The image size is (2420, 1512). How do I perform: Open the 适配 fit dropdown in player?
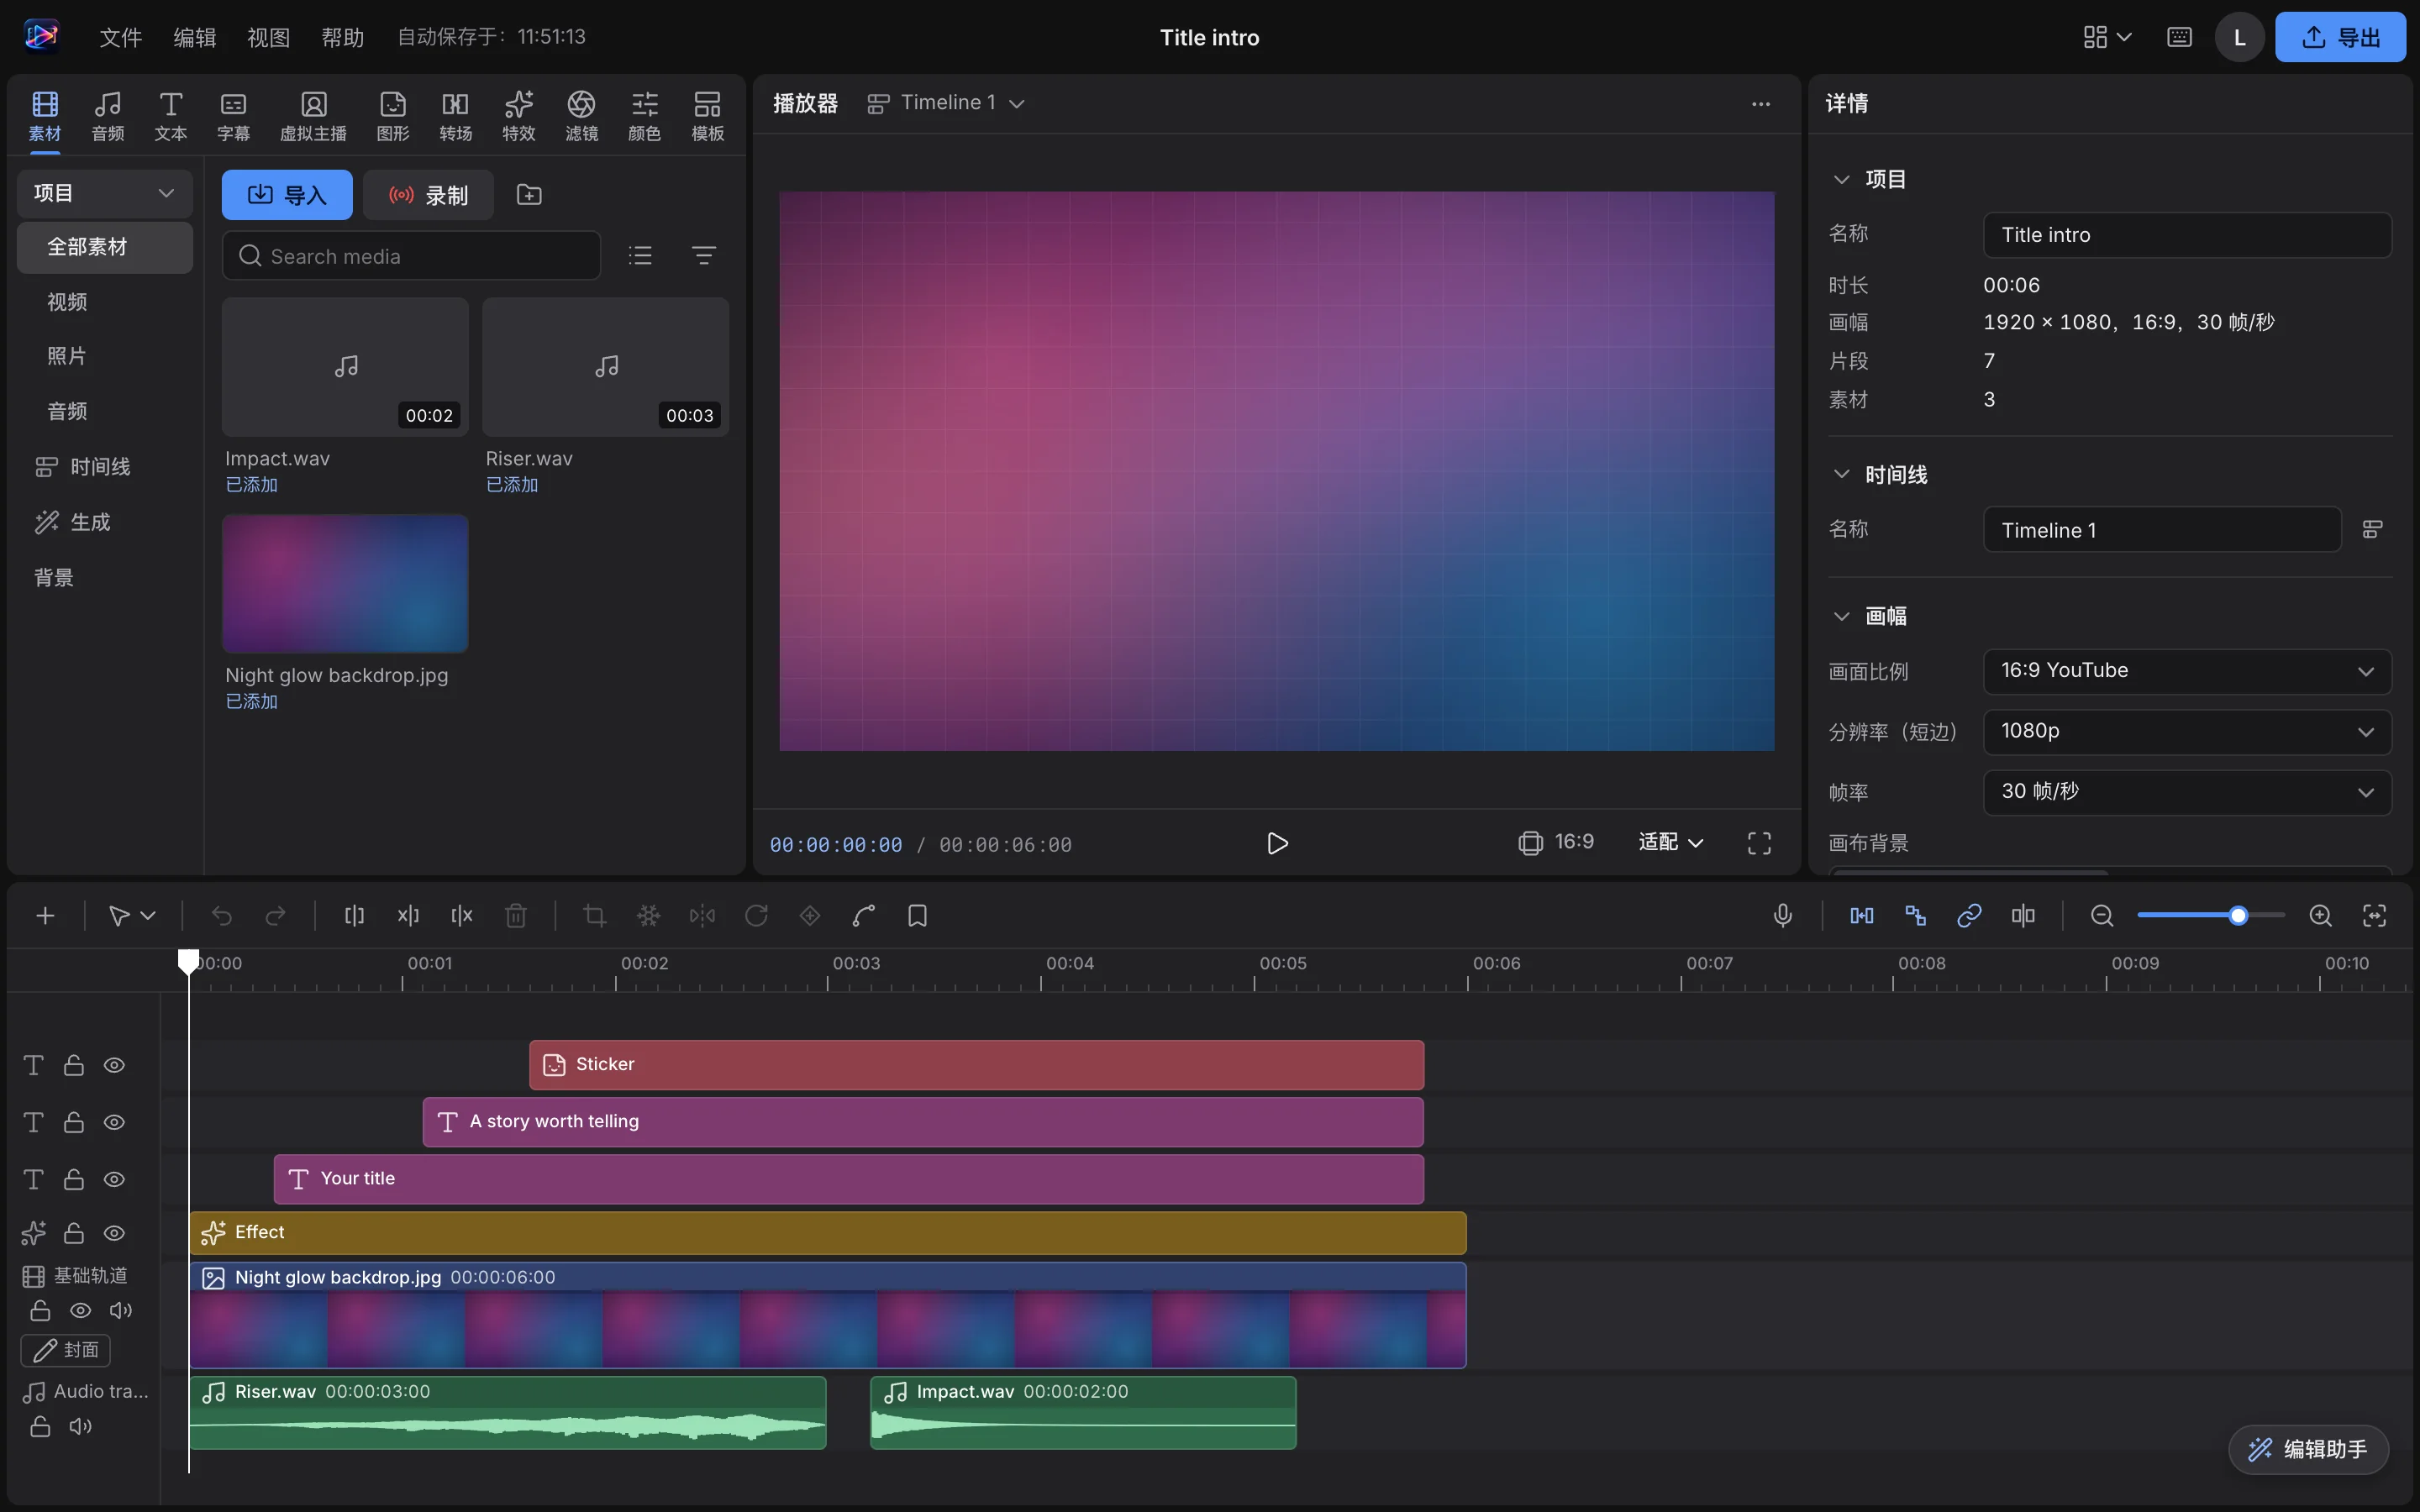click(x=1670, y=842)
